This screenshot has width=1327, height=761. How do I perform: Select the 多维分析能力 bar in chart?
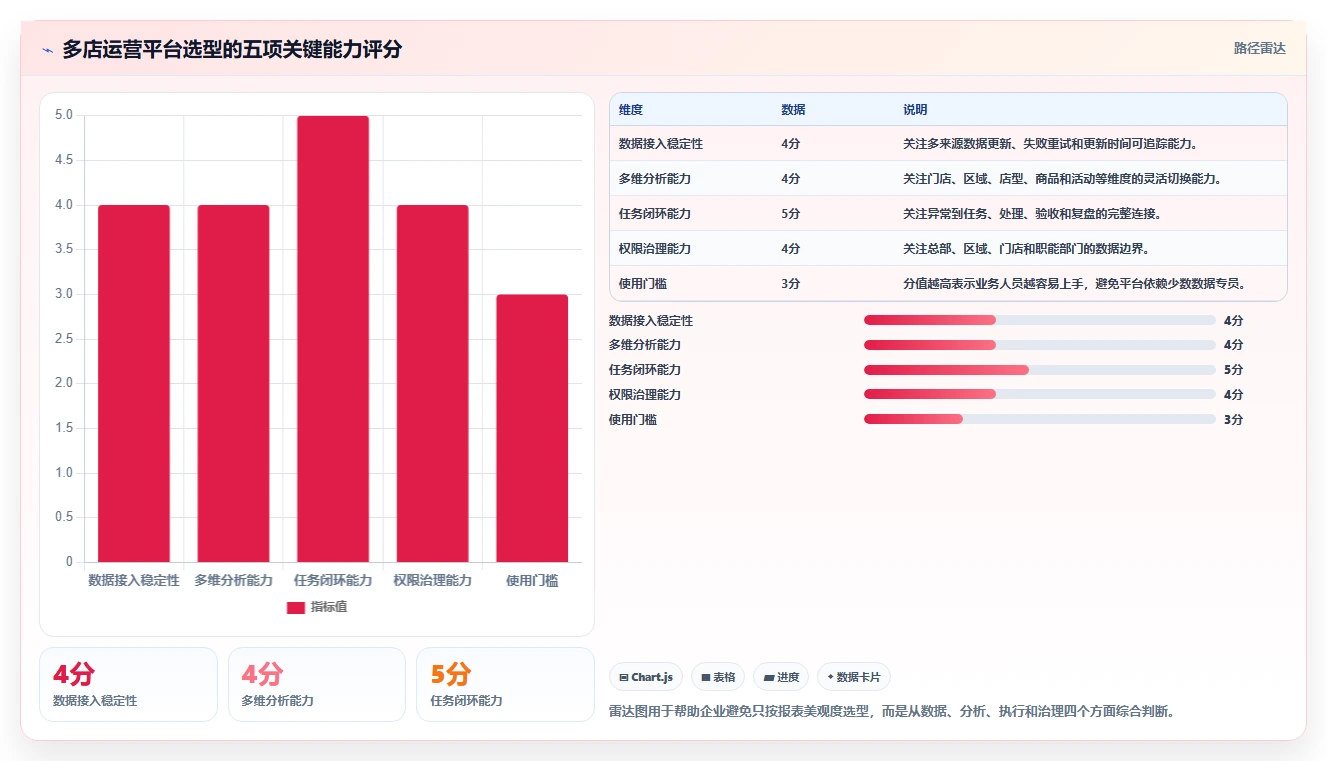coord(233,383)
